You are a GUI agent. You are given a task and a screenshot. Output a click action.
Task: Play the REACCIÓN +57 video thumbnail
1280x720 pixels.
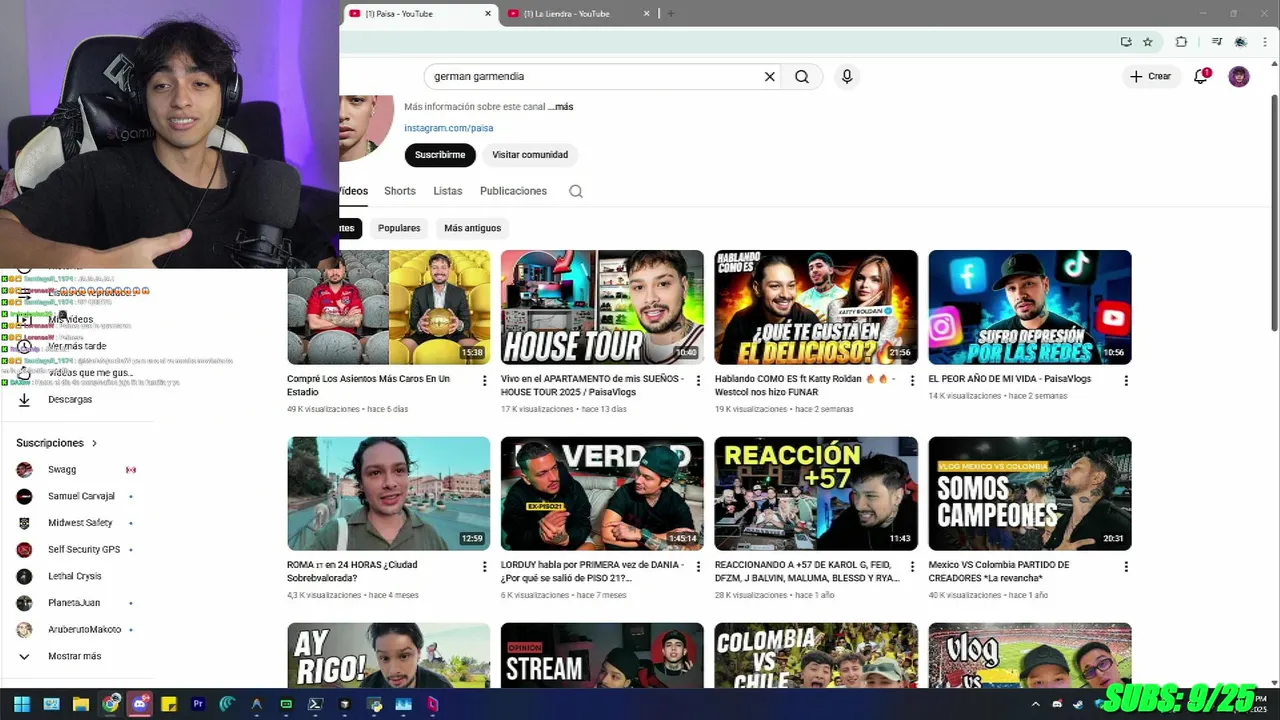click(816, 493)
